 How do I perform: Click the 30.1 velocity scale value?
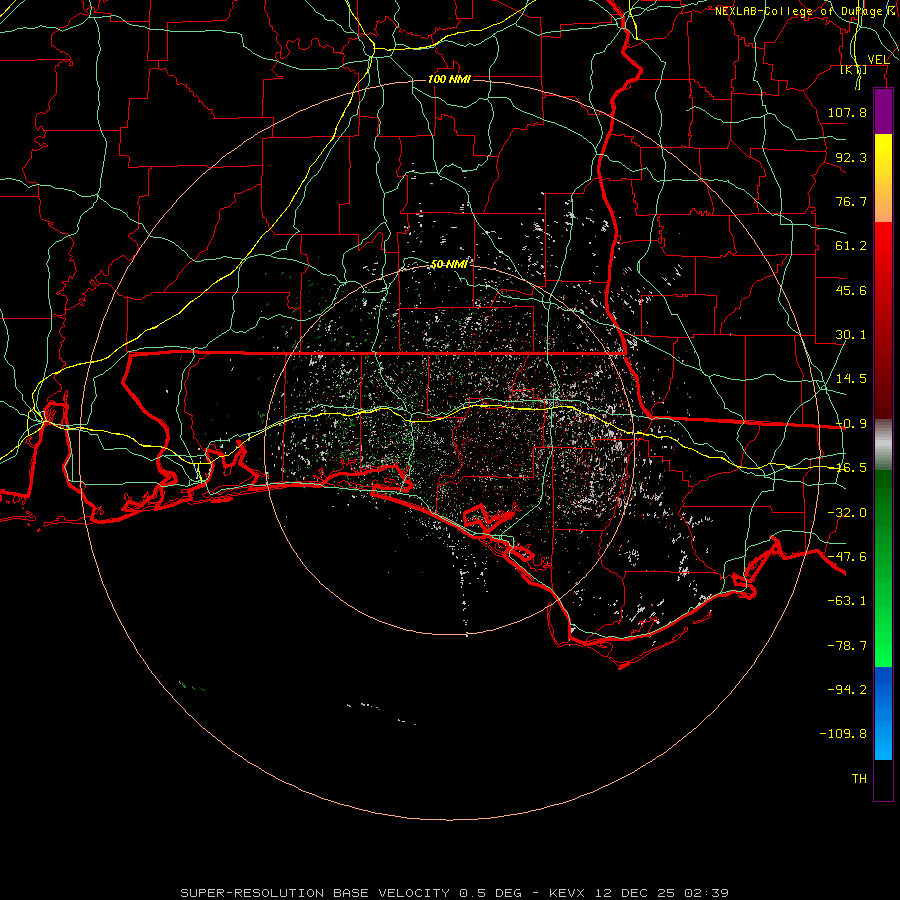click(851, 335)
